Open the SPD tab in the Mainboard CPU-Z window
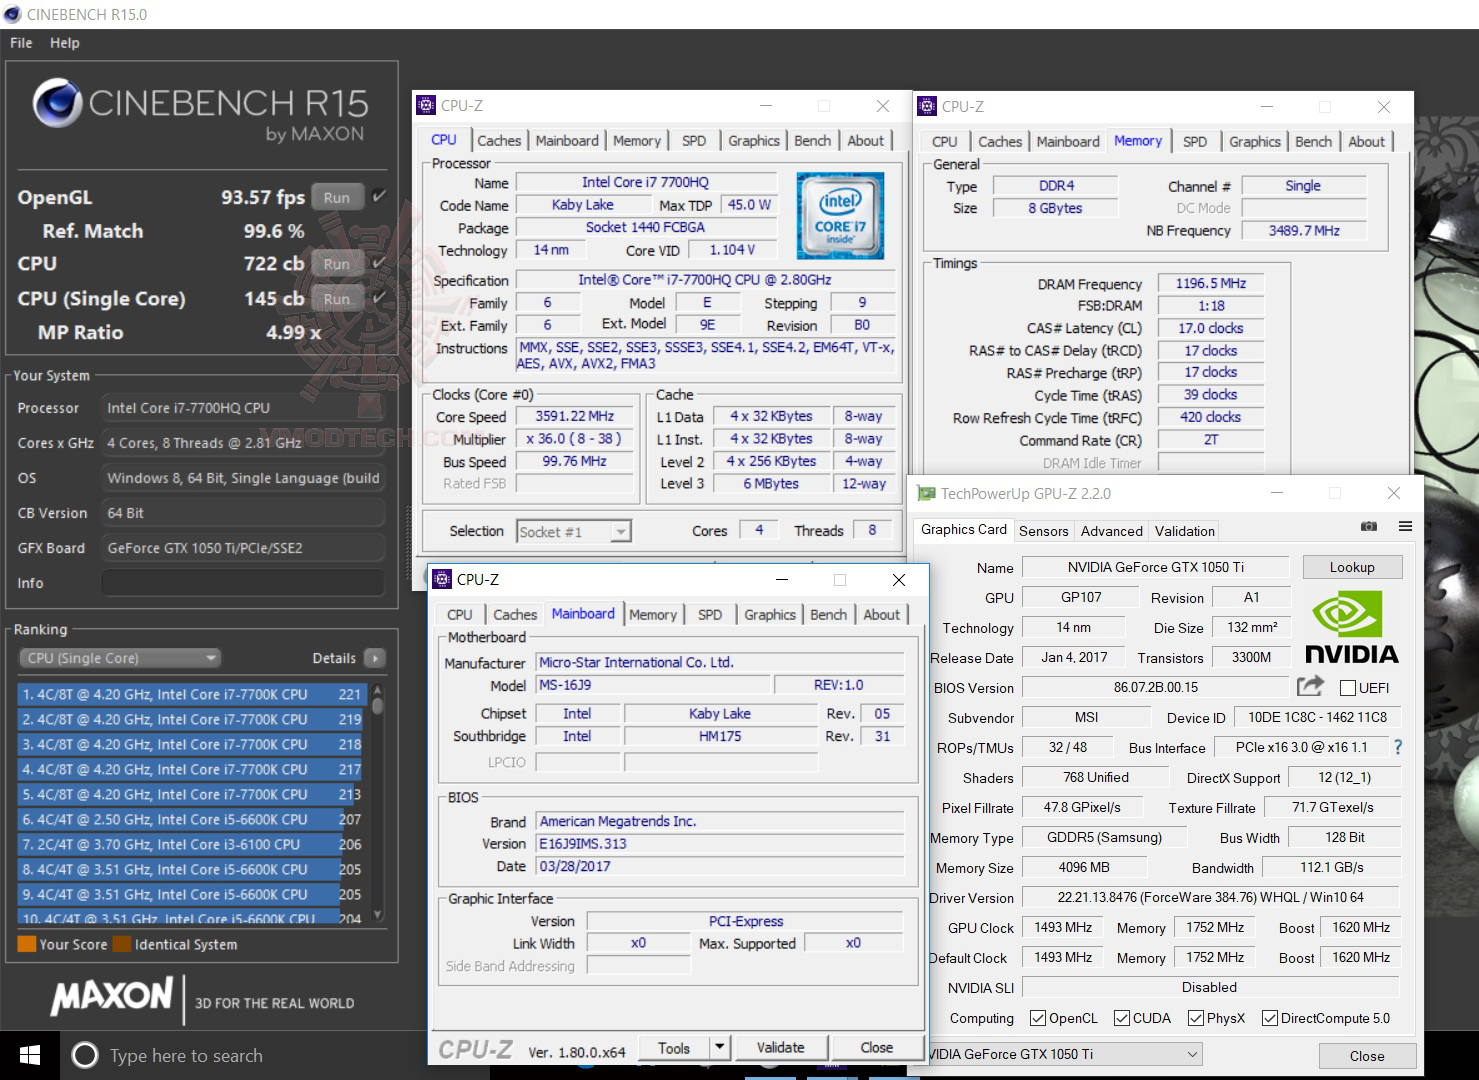Viewport: 1479px width, 1080px height. pos(710,615)
